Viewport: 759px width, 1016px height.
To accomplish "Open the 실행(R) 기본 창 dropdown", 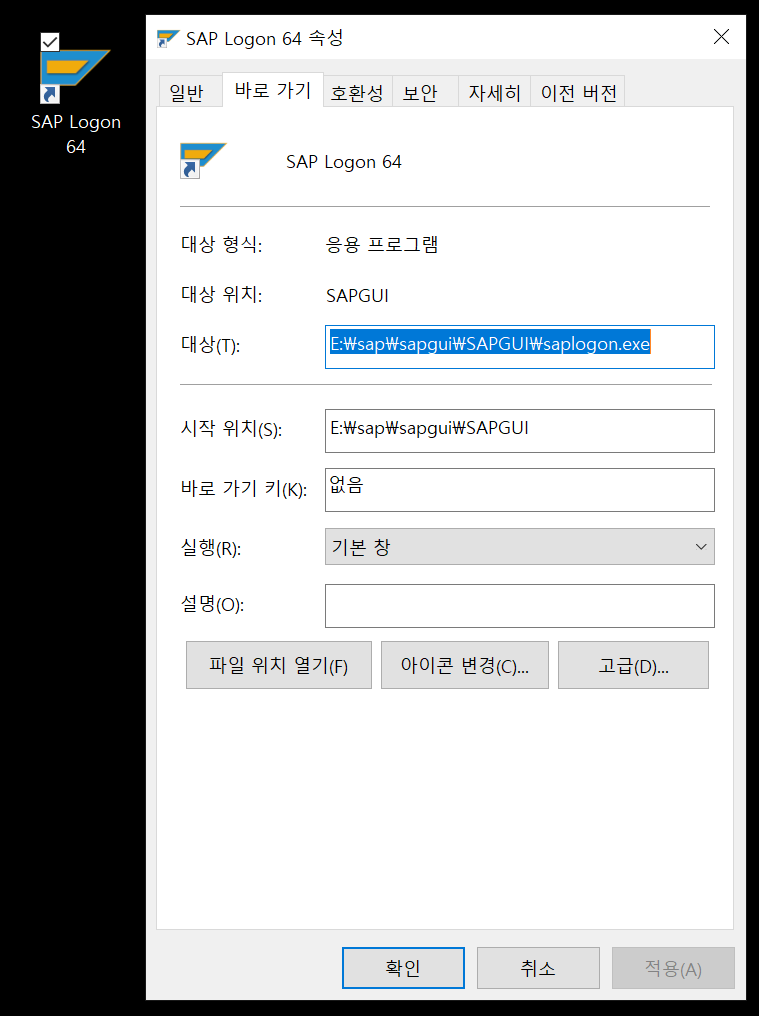I will [x=520, y=547].
